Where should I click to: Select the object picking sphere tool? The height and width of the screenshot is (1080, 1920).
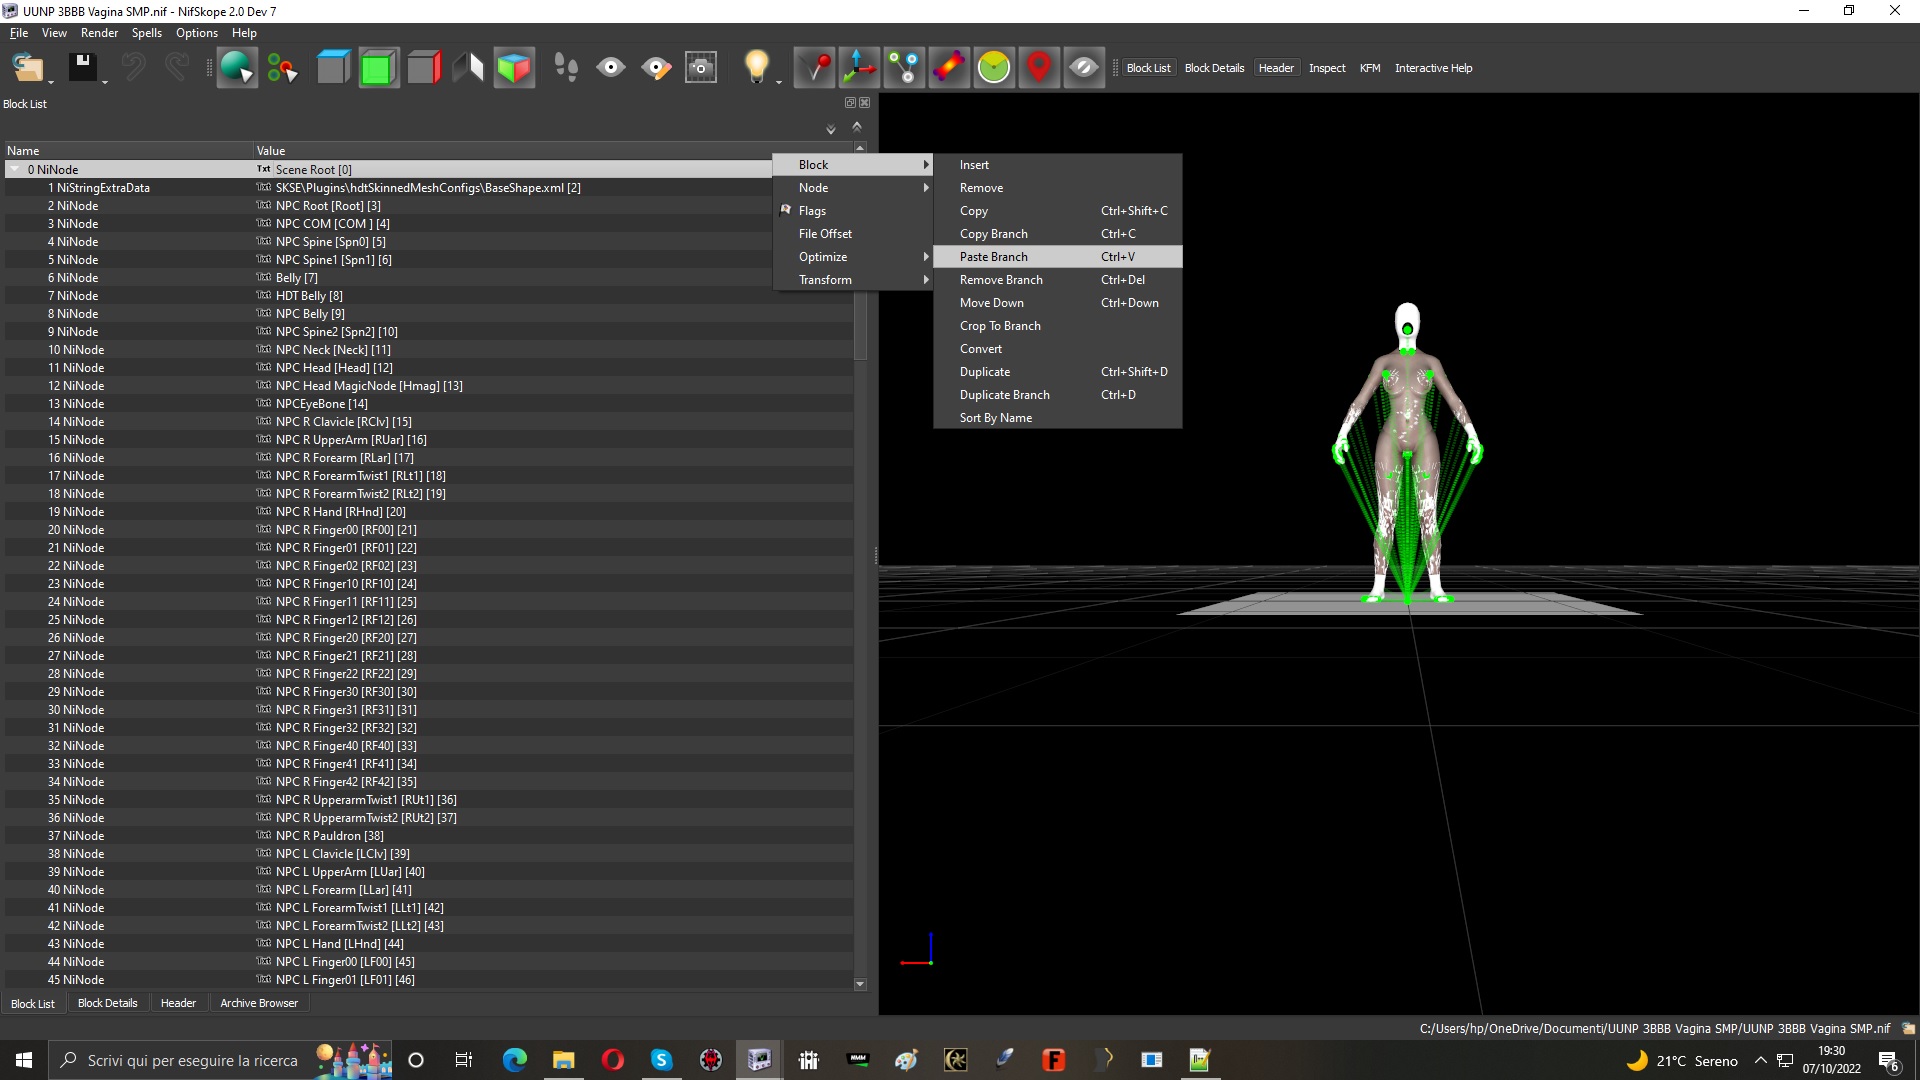pyautogui.click(x=237, y=68)
